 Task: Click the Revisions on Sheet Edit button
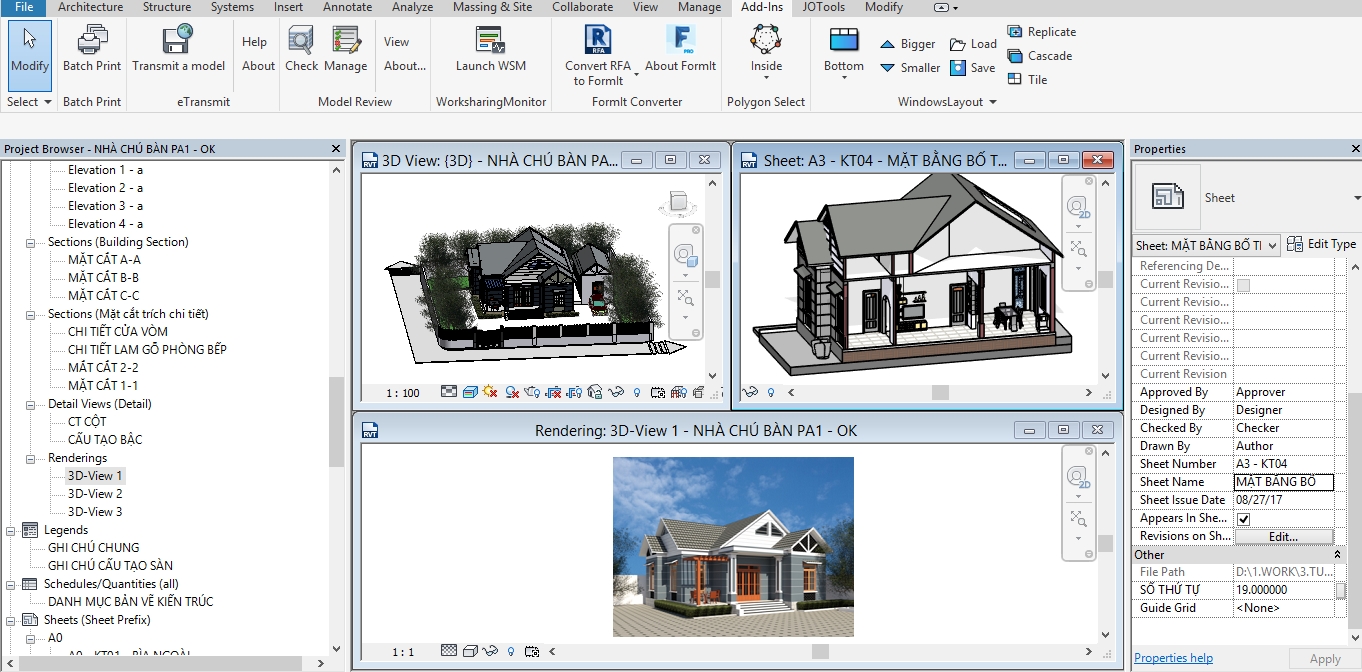pyautogui.click(x=1284, y=537)
